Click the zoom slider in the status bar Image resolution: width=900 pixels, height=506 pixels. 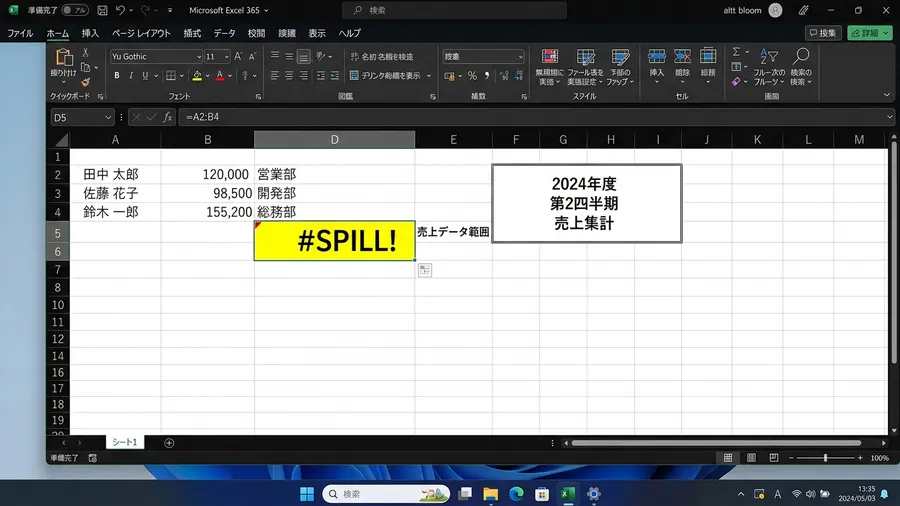coord(825,458)
